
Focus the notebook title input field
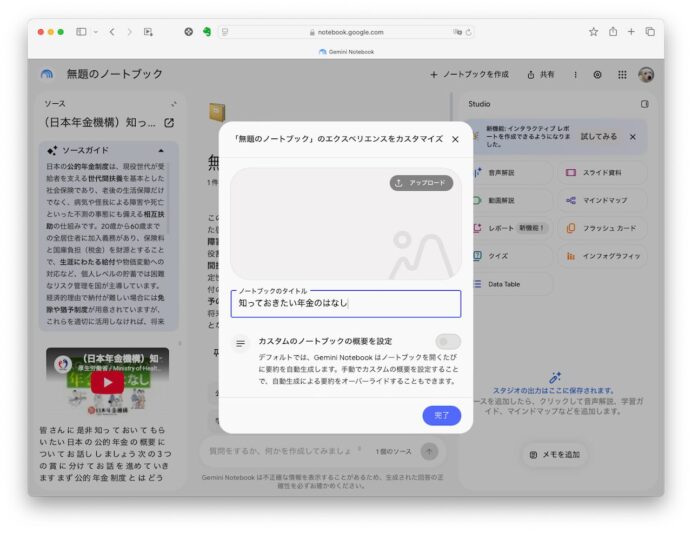(346, 304)
